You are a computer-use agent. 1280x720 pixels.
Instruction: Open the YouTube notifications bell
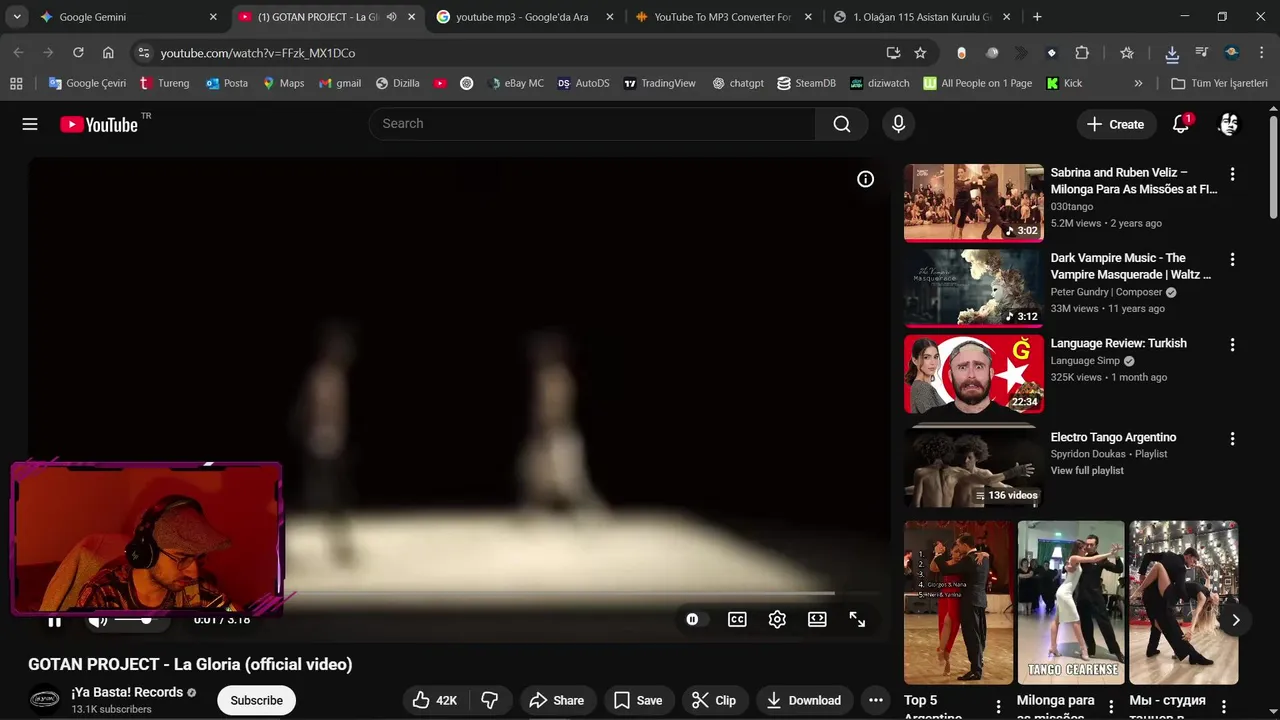pos(1181,124)
